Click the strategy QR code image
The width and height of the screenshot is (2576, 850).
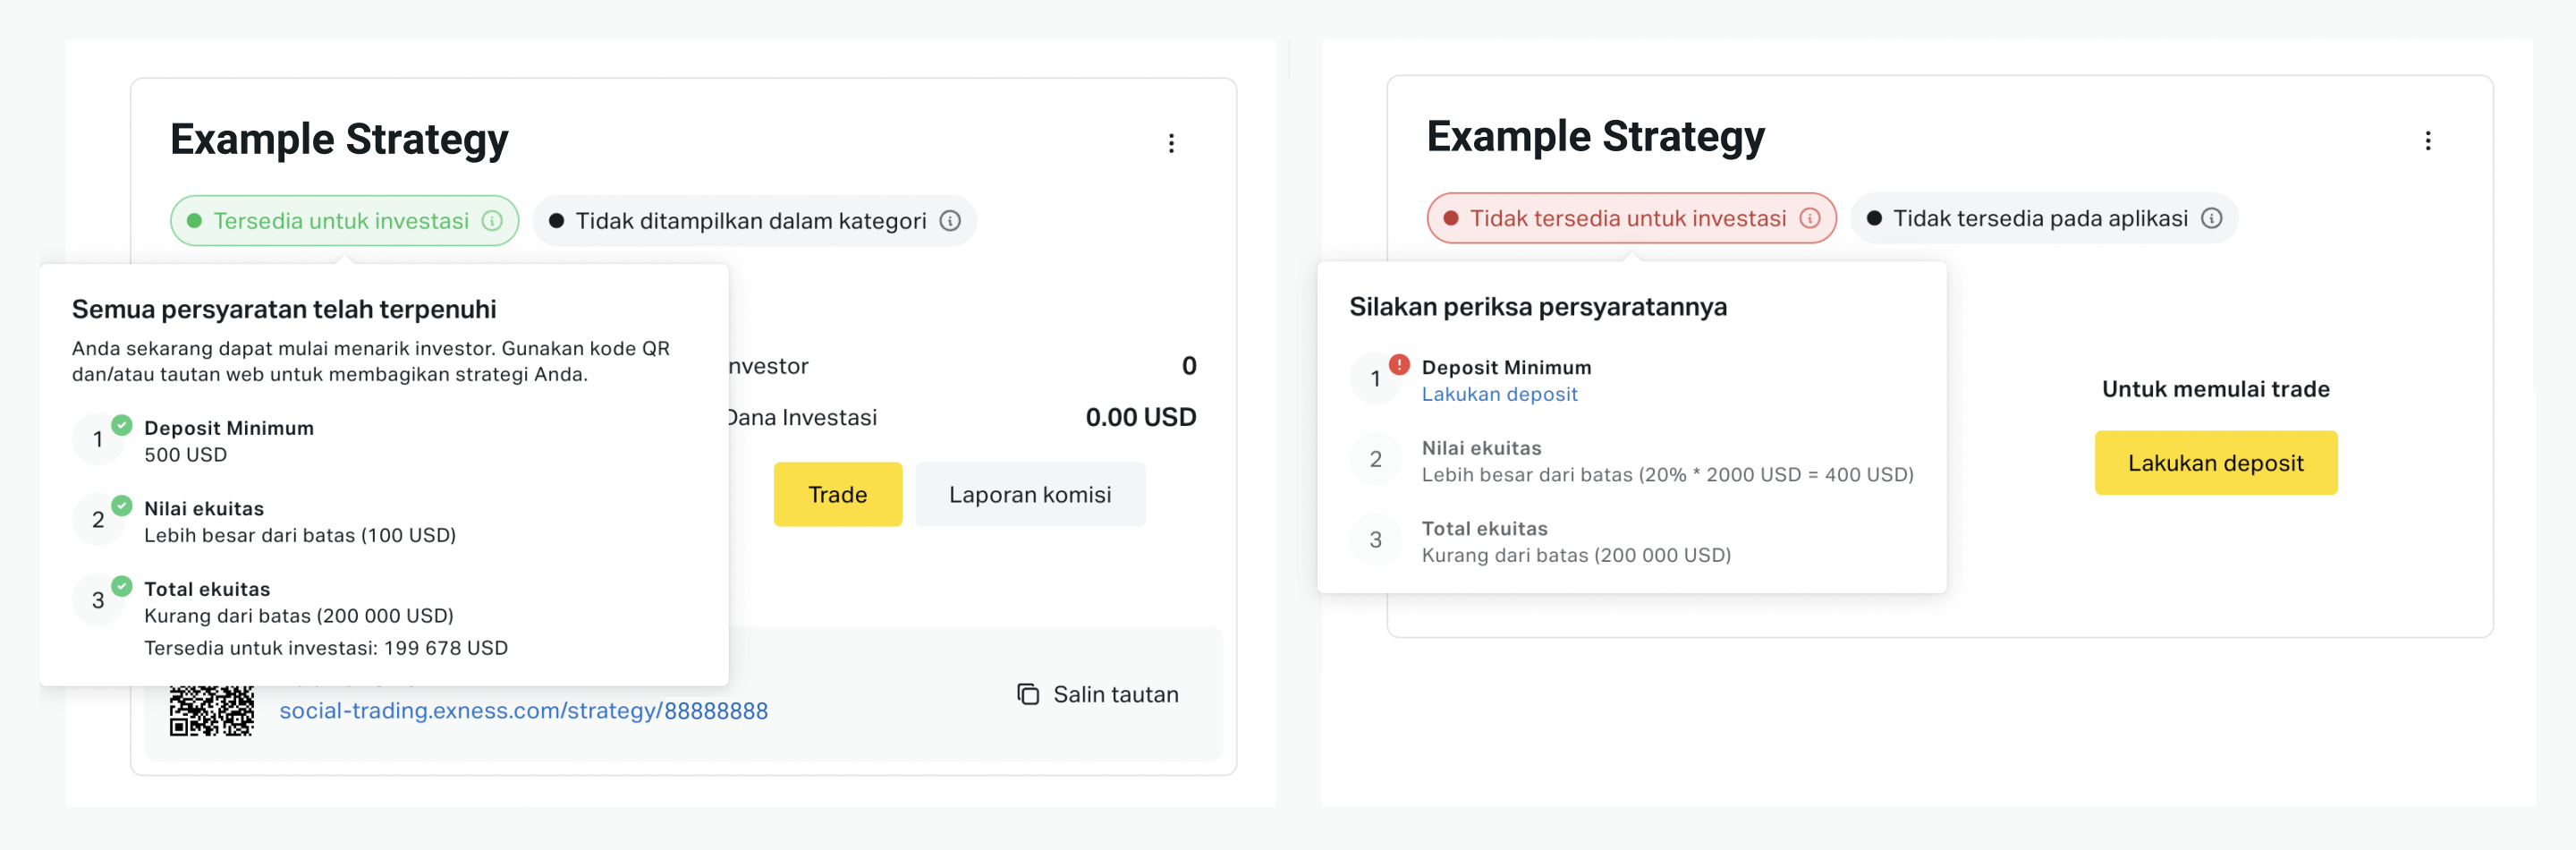tap(211, 711)
